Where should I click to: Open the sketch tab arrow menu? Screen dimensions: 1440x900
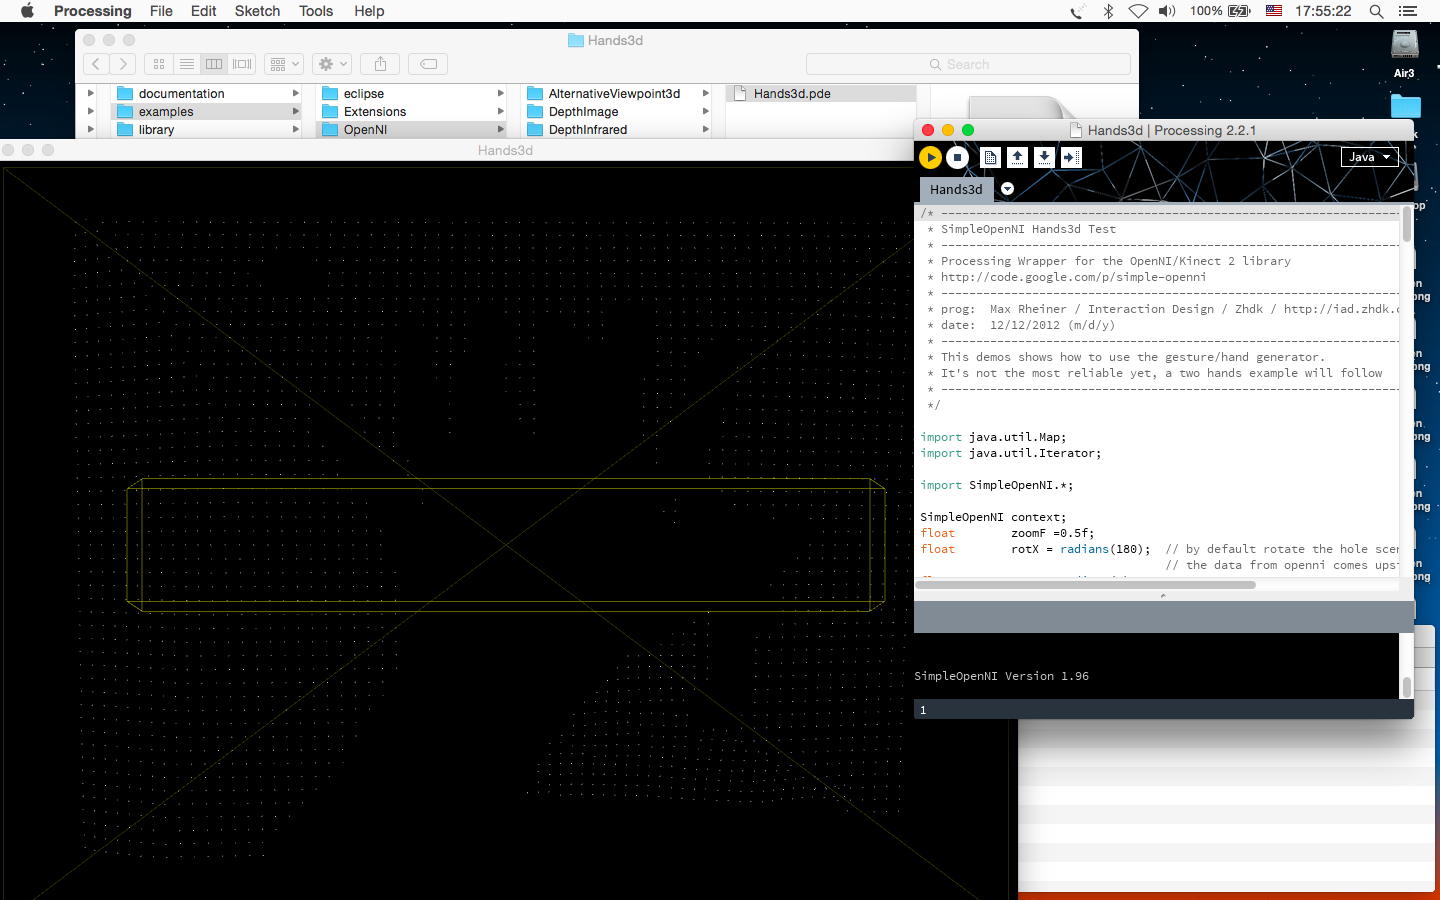coord(1007,189)
